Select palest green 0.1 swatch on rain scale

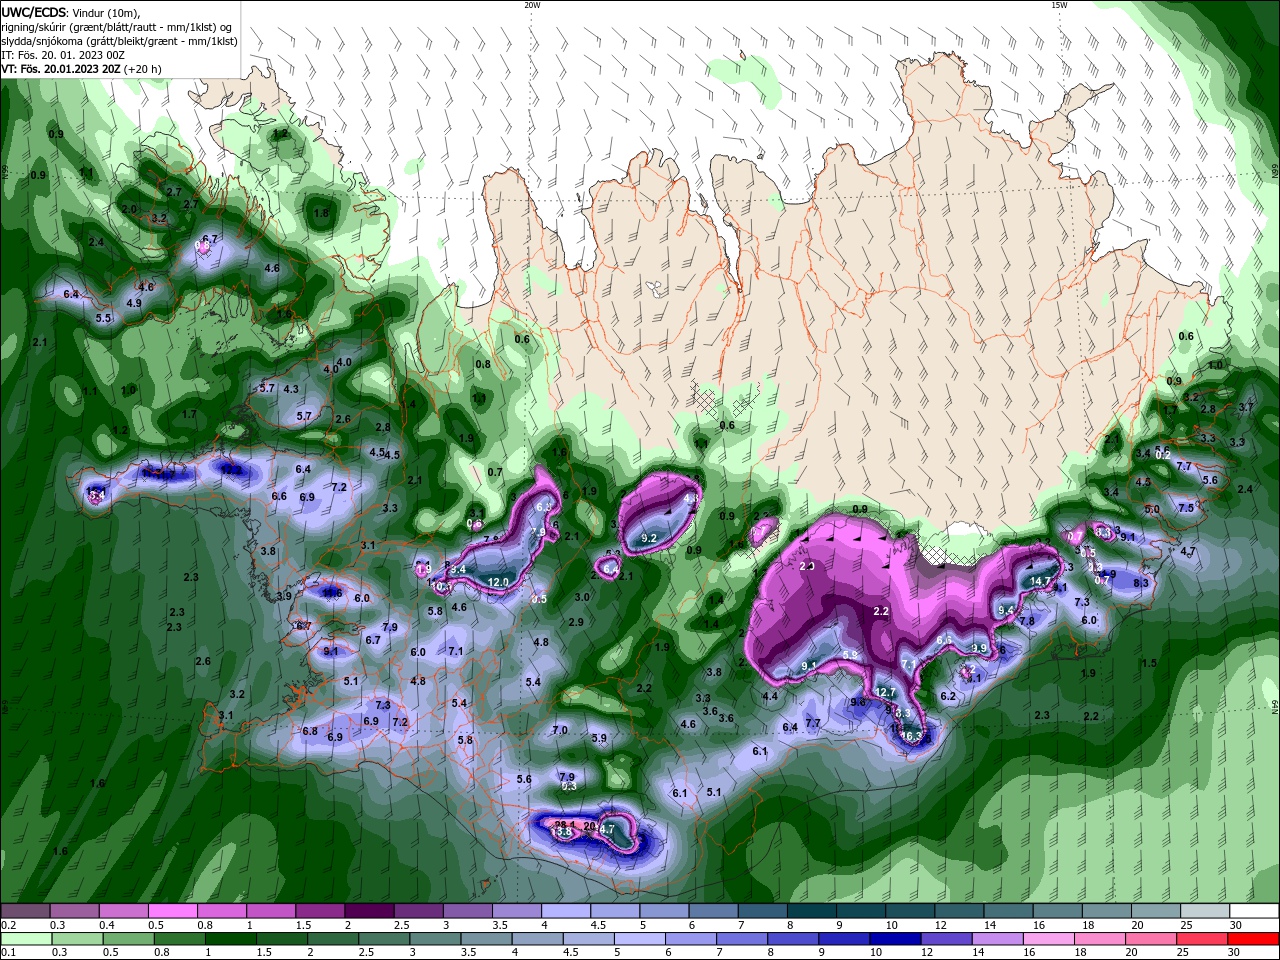pyautogui.click(x=25, y=939)
